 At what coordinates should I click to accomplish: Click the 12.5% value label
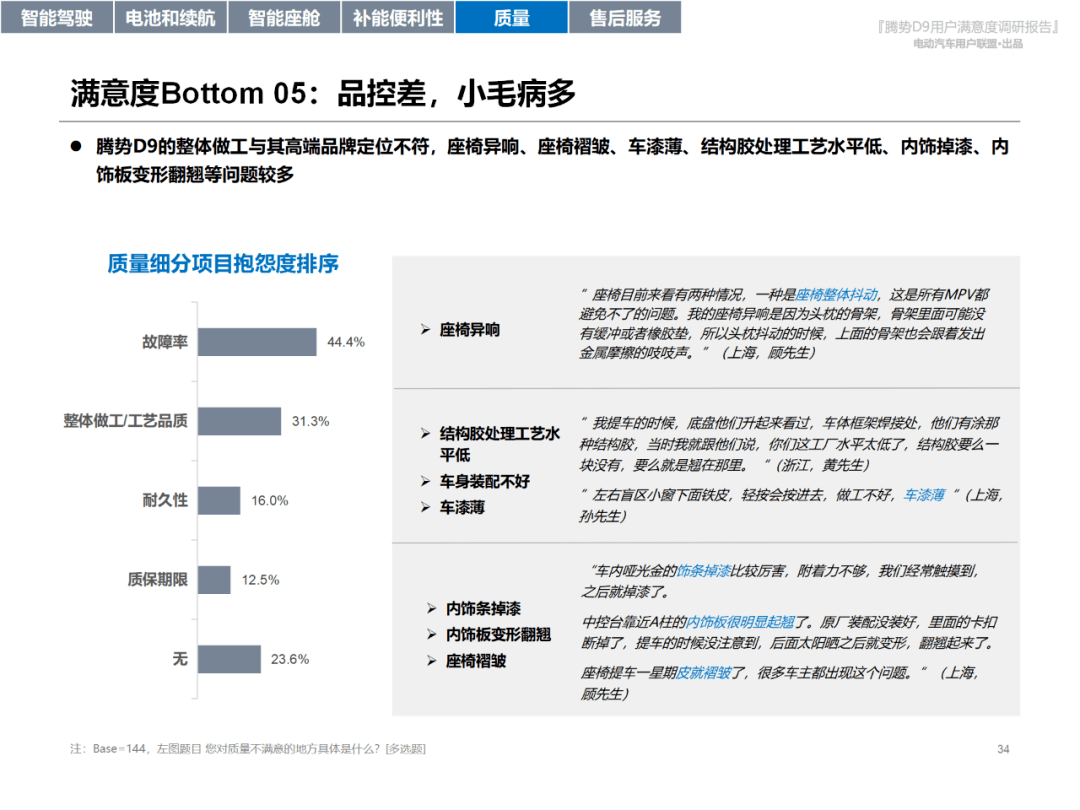[x=260, y=580]
